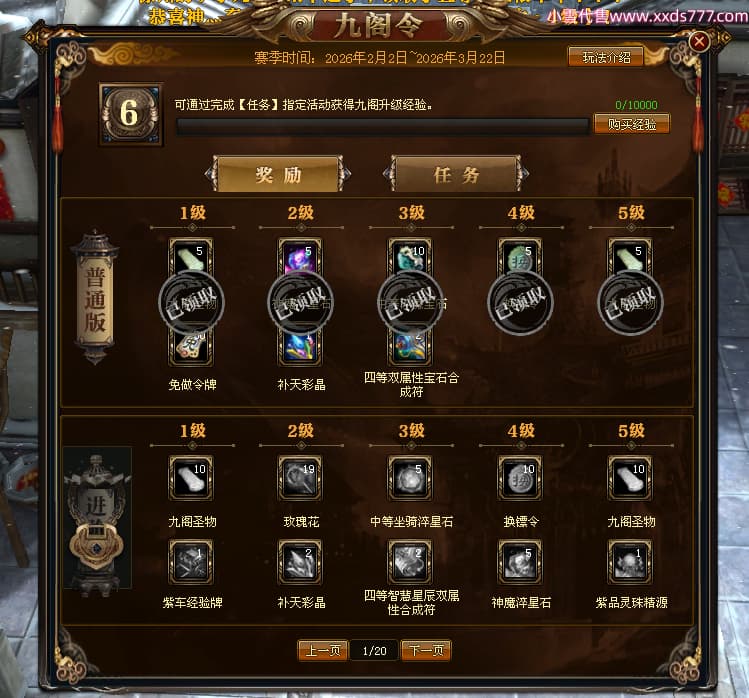749x698 pixels.
Task: Open the 玩法介绍 guide
Action: (x=606, y=58)
